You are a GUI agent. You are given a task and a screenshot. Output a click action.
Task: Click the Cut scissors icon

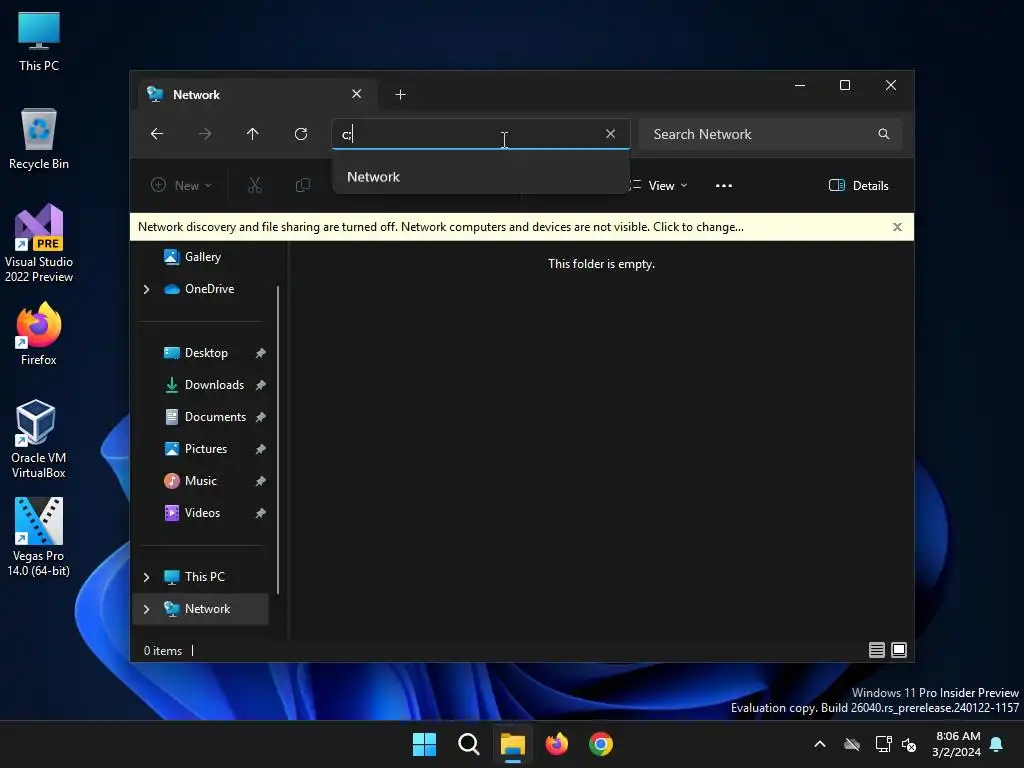255,185
